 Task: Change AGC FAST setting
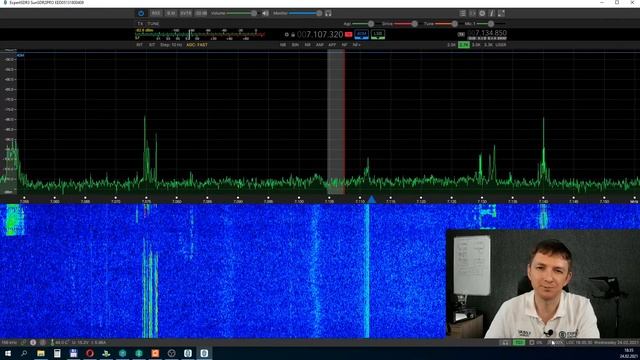[197, 45]
